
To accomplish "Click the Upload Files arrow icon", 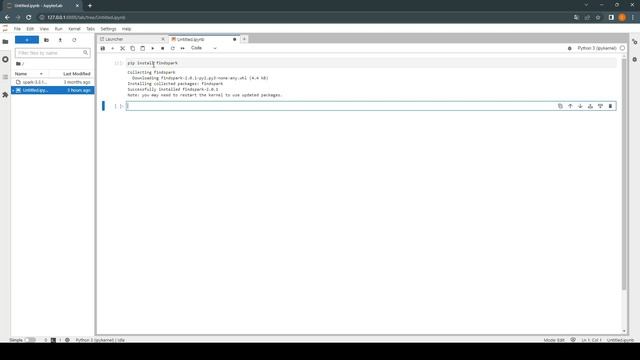I will (60, 40).
